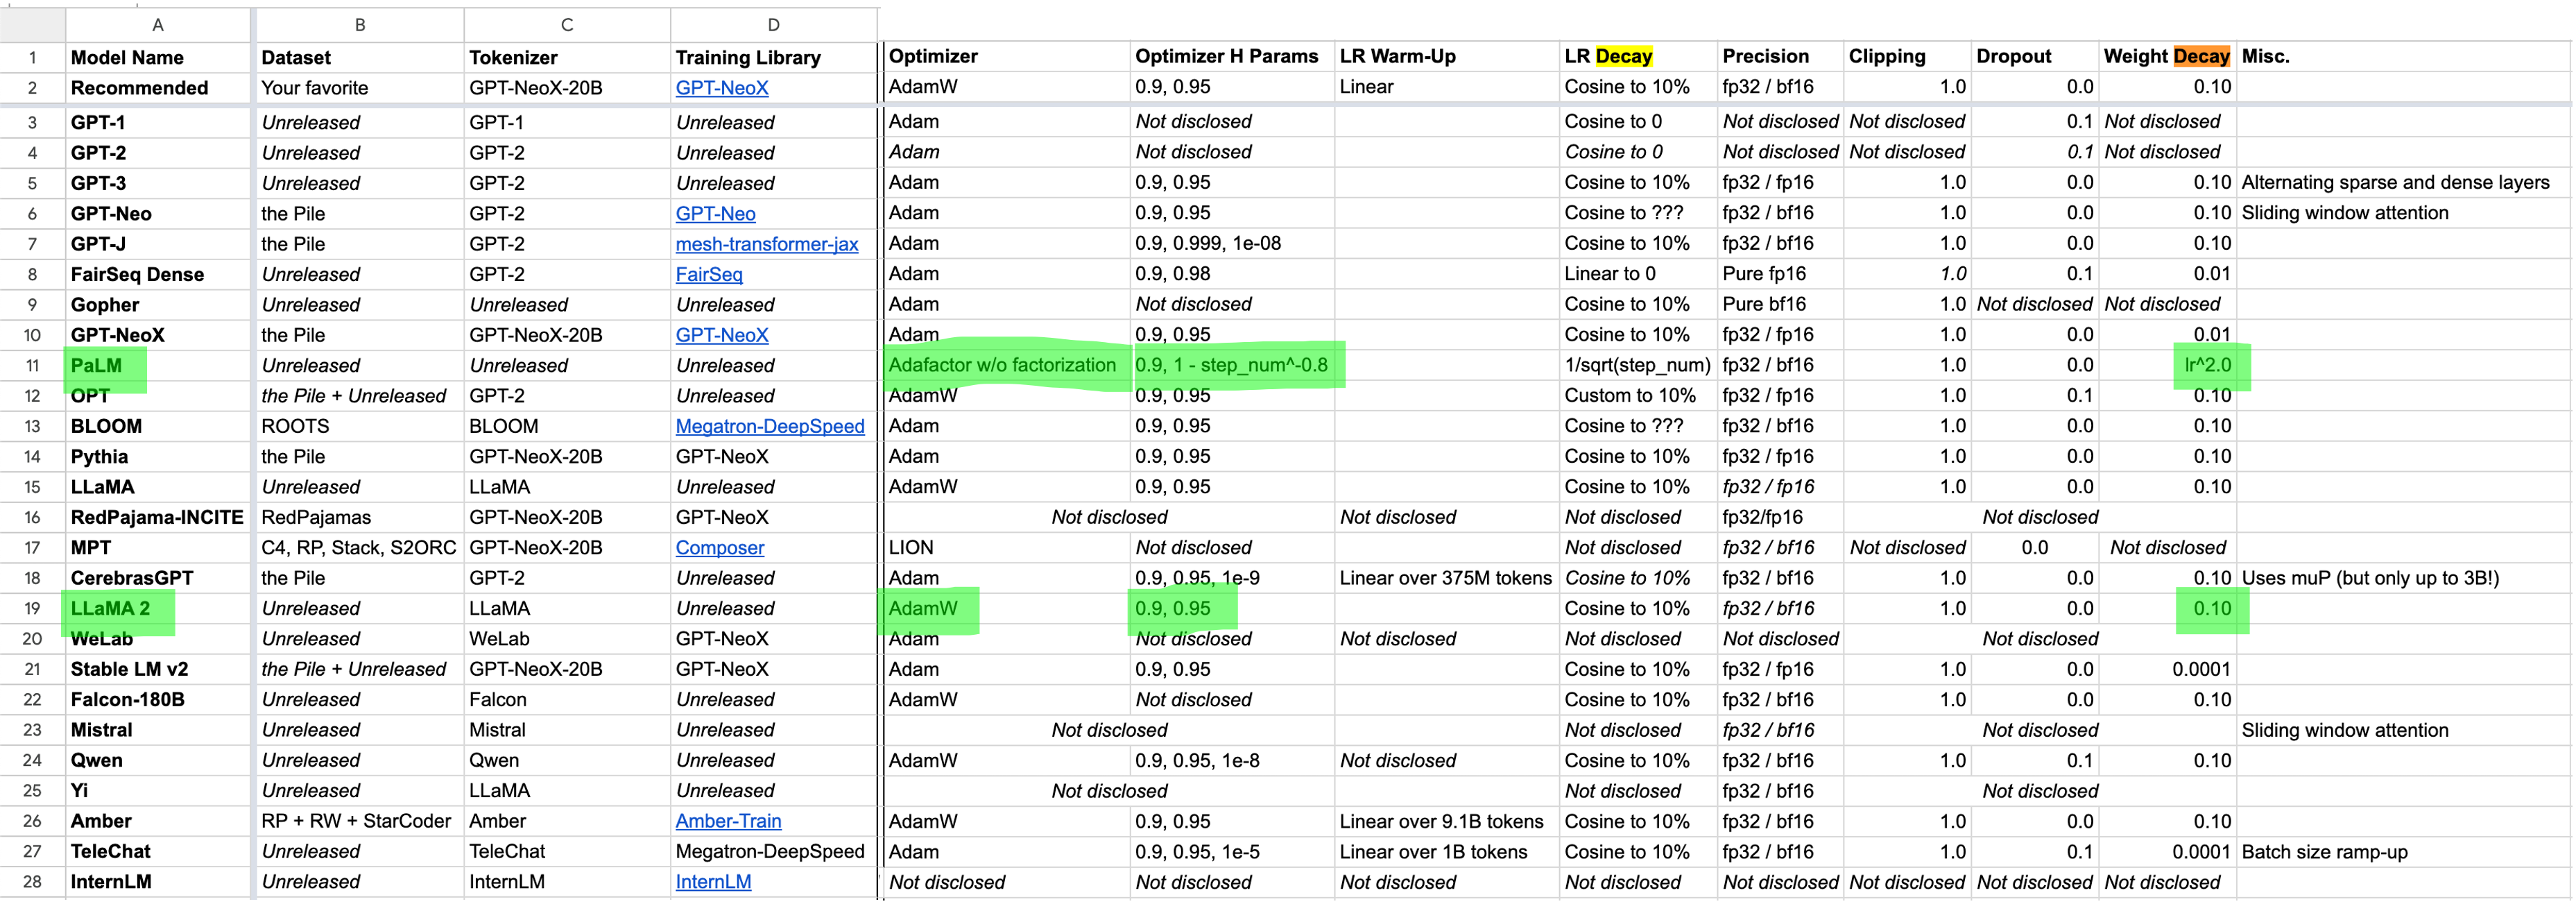Screen dimensions: 2576x904
Task: Select column D header
Action: point(773,25)
